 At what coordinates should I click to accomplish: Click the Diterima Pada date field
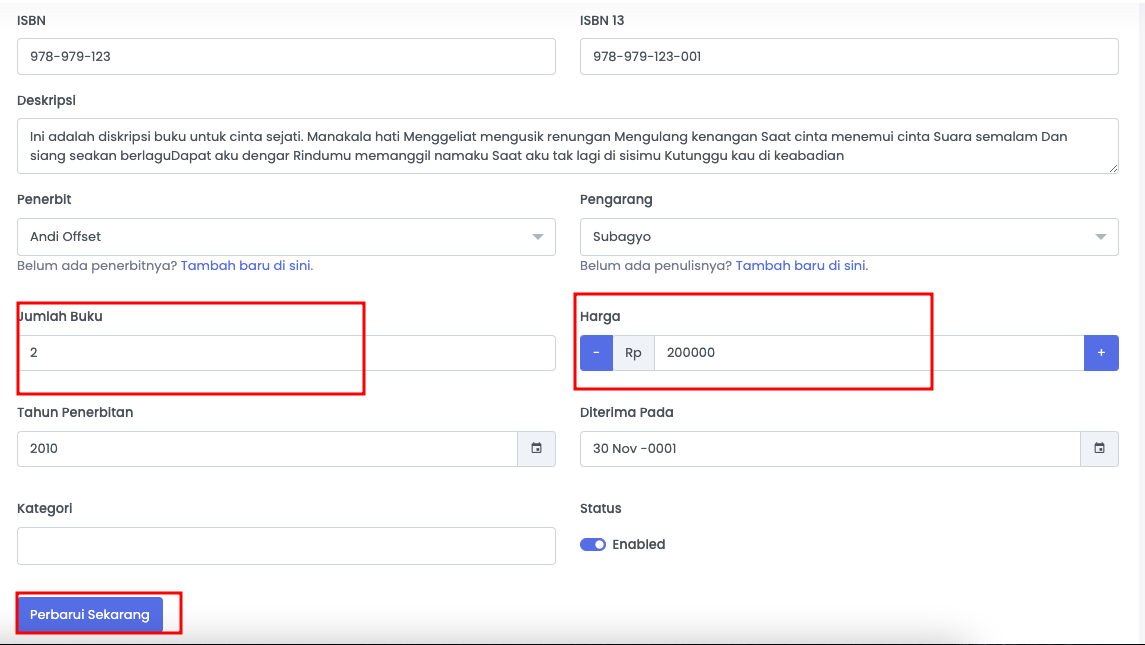tap(830, 448)
